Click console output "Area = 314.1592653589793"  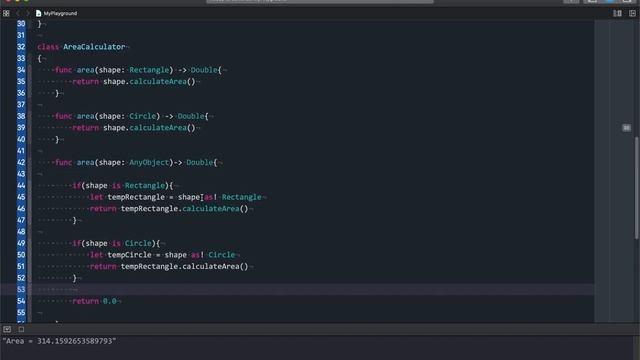[59, 341]
